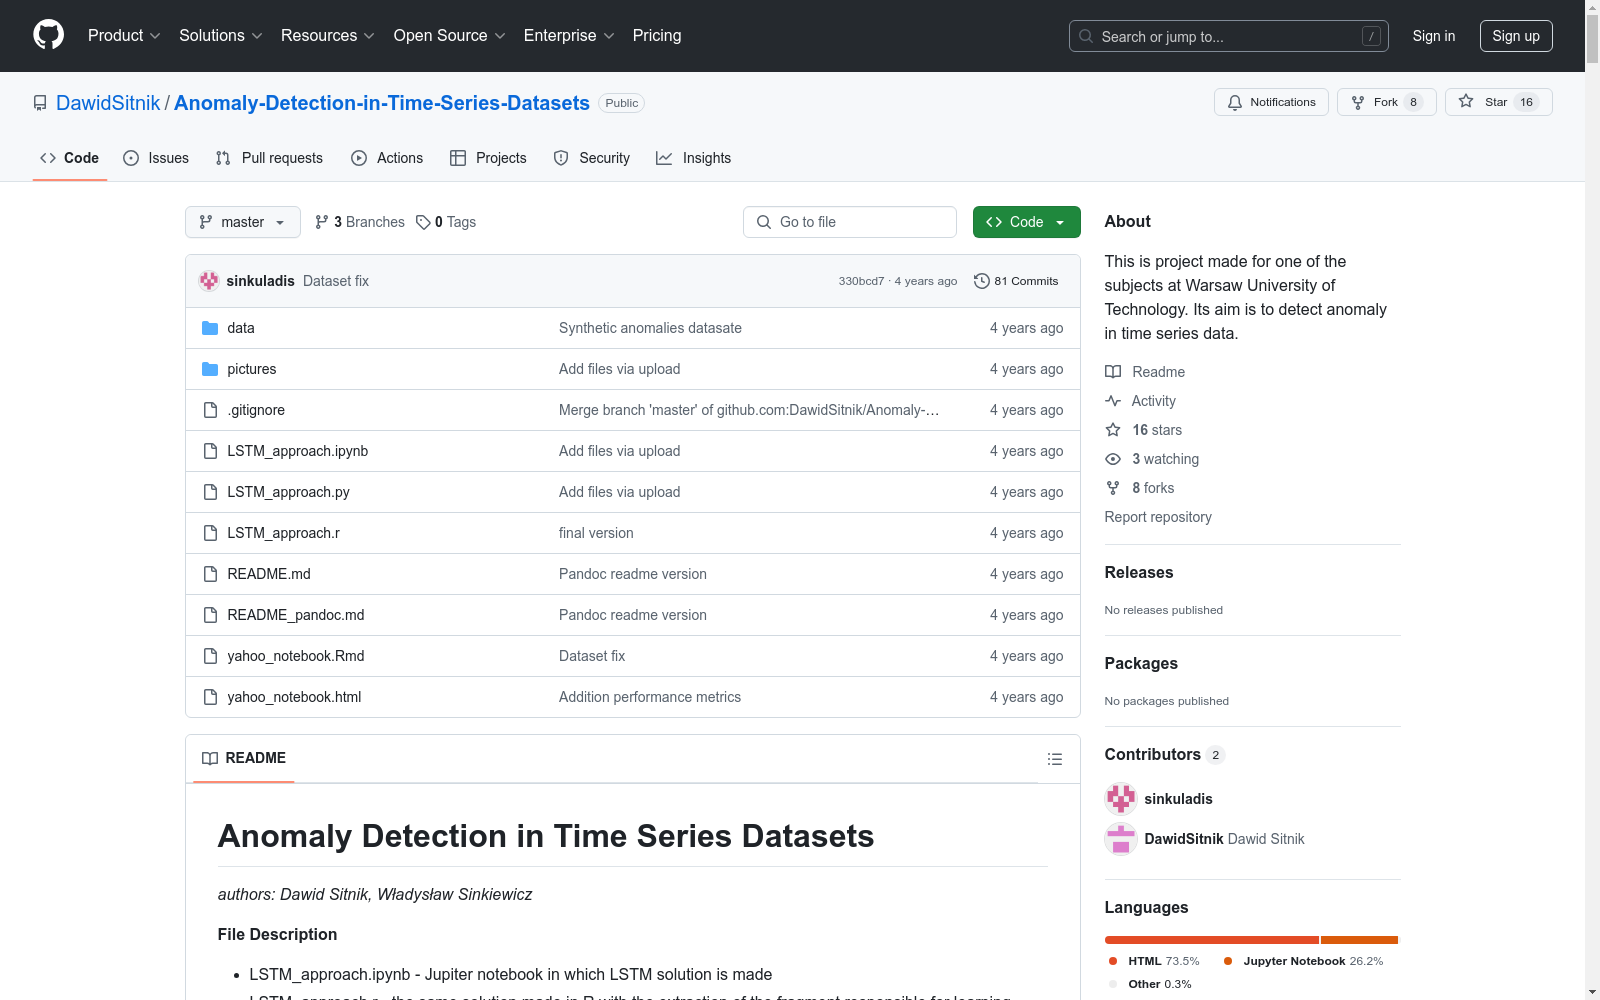Click the eye icon next to 3 watching
1600x1000 pixels.
(x=1113, y=459)
